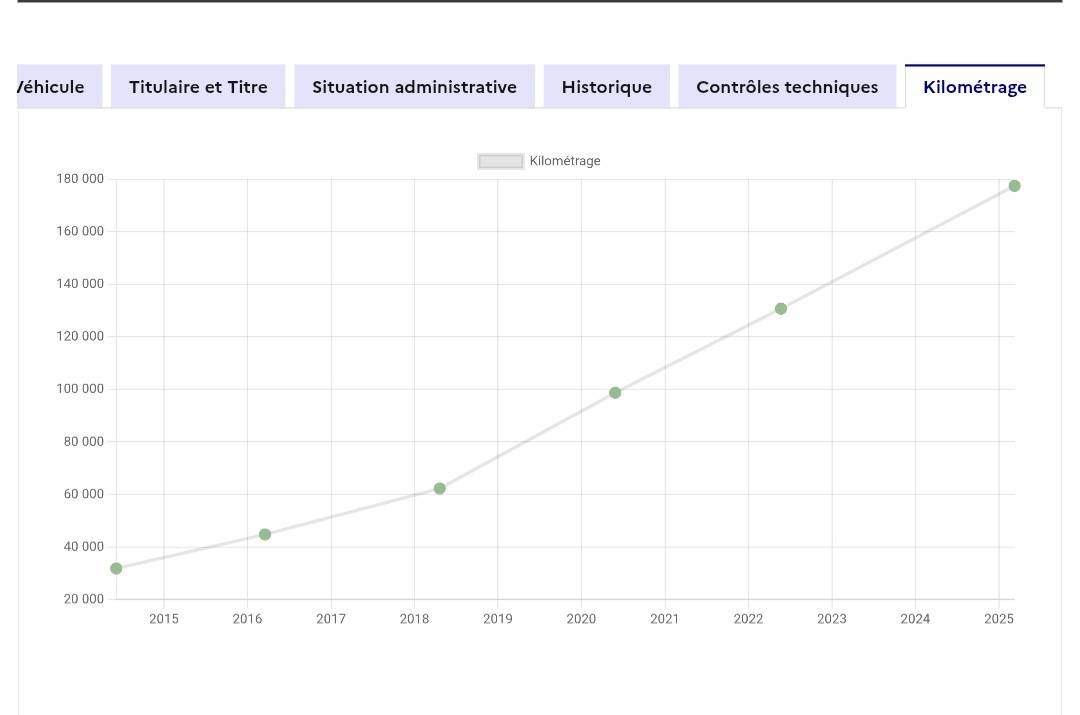Open the Véhicule tab
Screen dimensions: 1080x715
59,87
